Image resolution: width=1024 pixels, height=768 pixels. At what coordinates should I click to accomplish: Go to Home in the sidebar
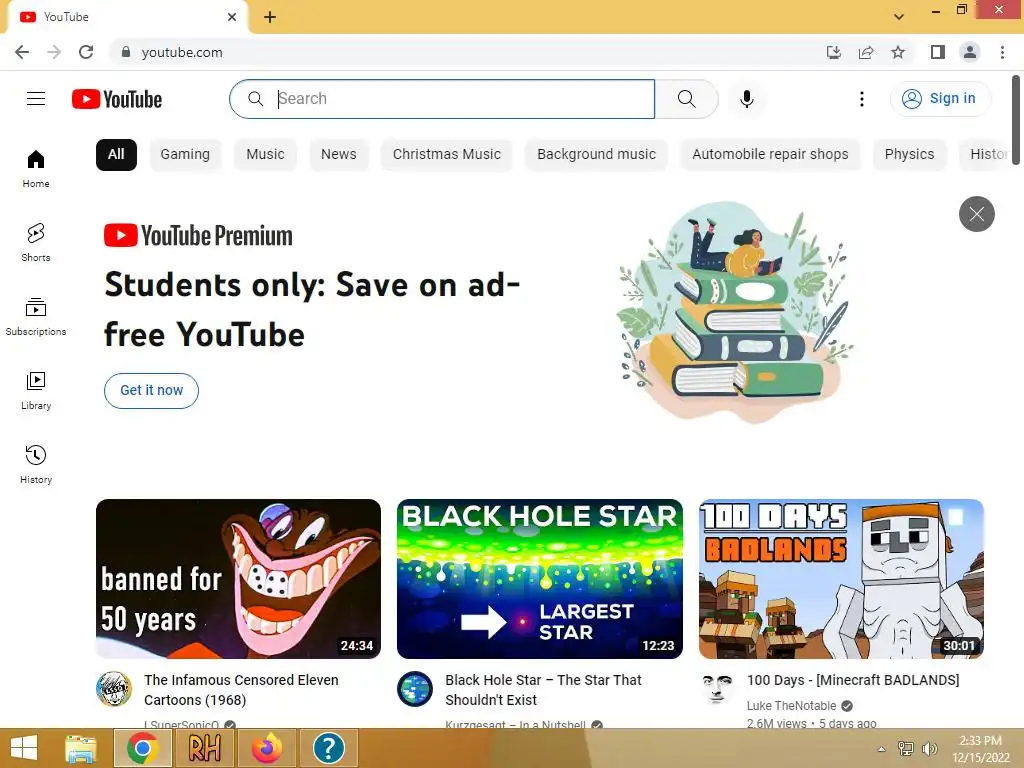[x=36, y=168]
